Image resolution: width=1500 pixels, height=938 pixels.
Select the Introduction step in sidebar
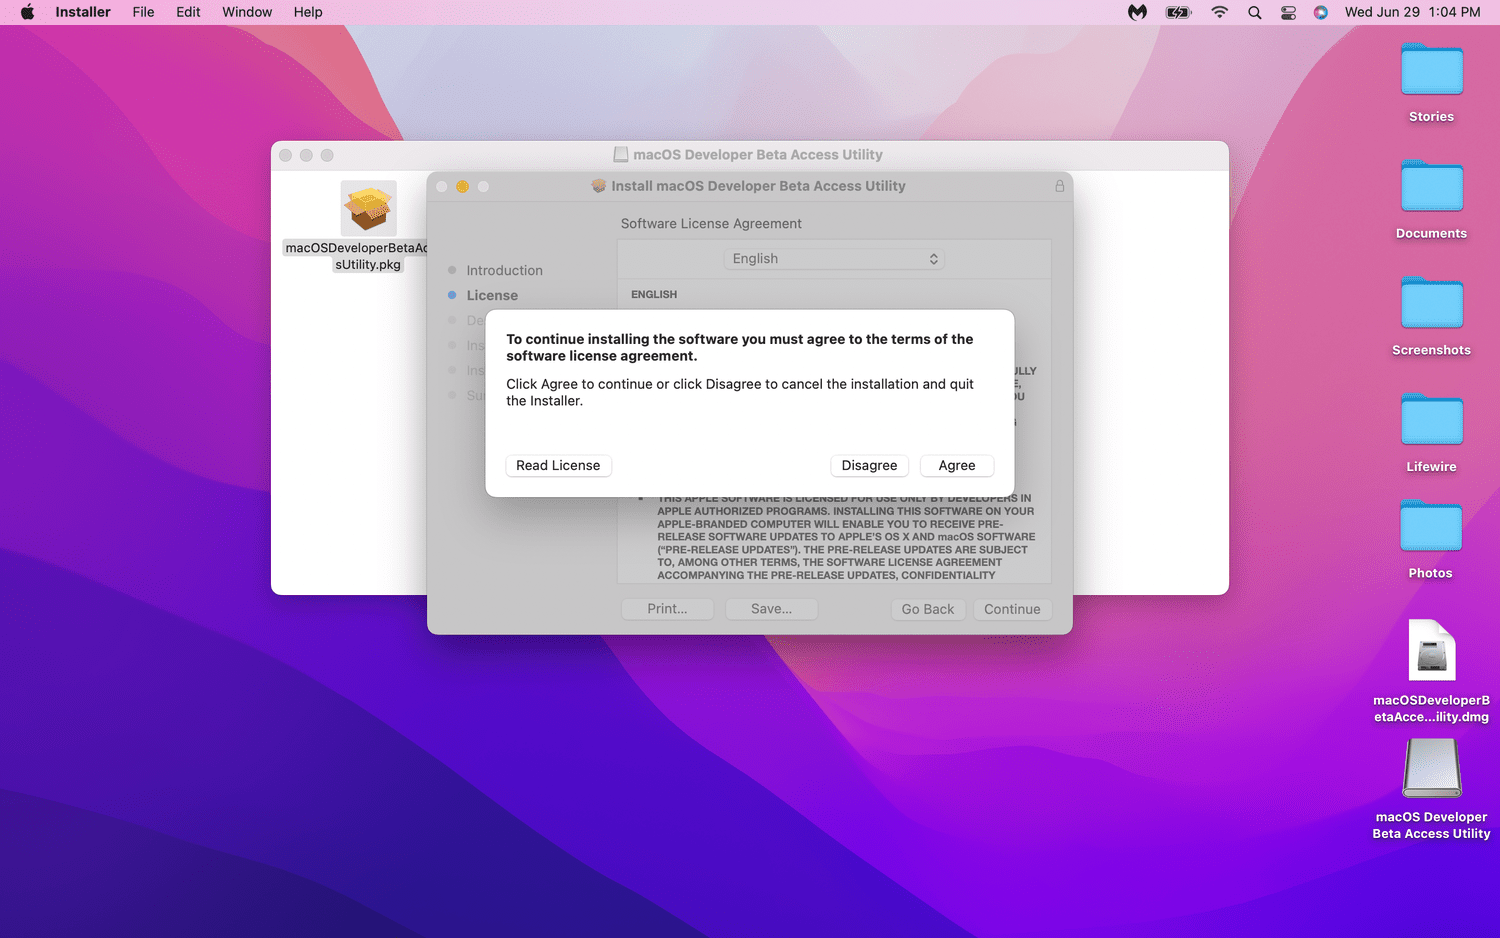click(504, 271)
